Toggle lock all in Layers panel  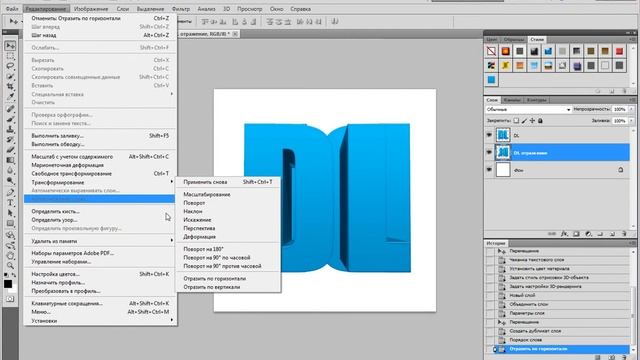(540, 121)
